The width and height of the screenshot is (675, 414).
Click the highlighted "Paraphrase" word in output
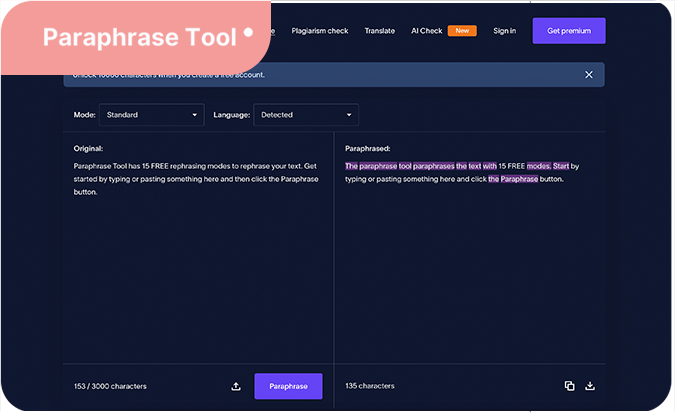click(x=519, y=179)
